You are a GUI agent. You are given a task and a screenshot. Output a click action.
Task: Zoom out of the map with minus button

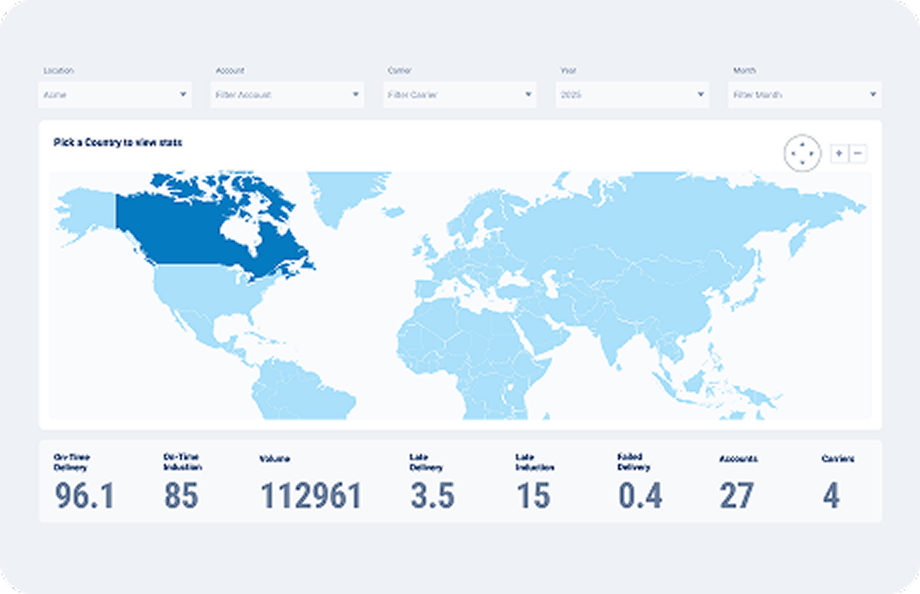(858, 153)
